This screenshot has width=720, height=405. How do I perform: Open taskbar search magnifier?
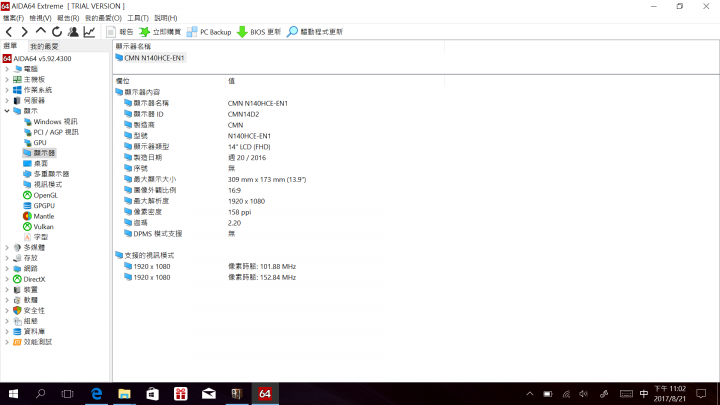(40, 394)
